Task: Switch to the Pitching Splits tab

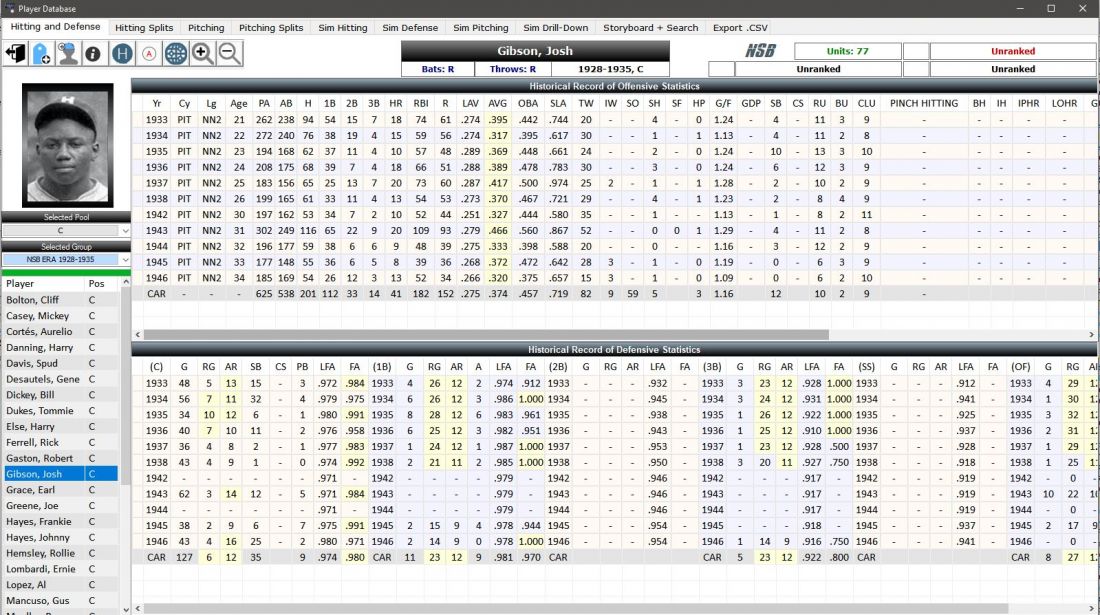Action: (x=270, y=28)
